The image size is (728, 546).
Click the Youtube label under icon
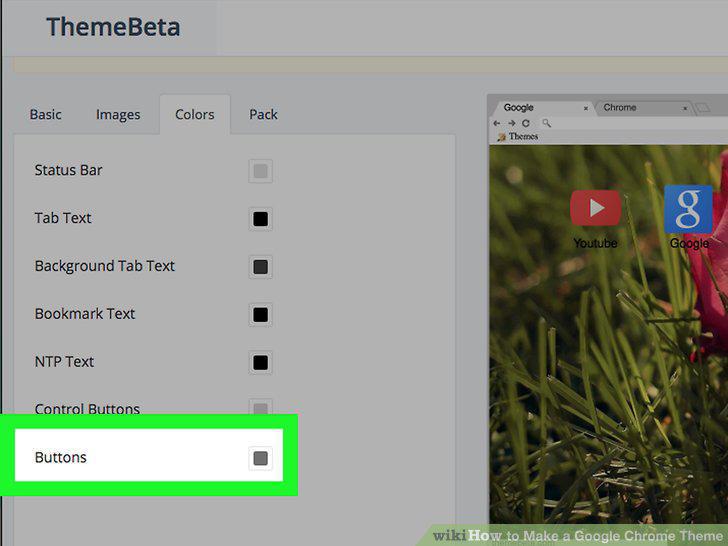595,243
